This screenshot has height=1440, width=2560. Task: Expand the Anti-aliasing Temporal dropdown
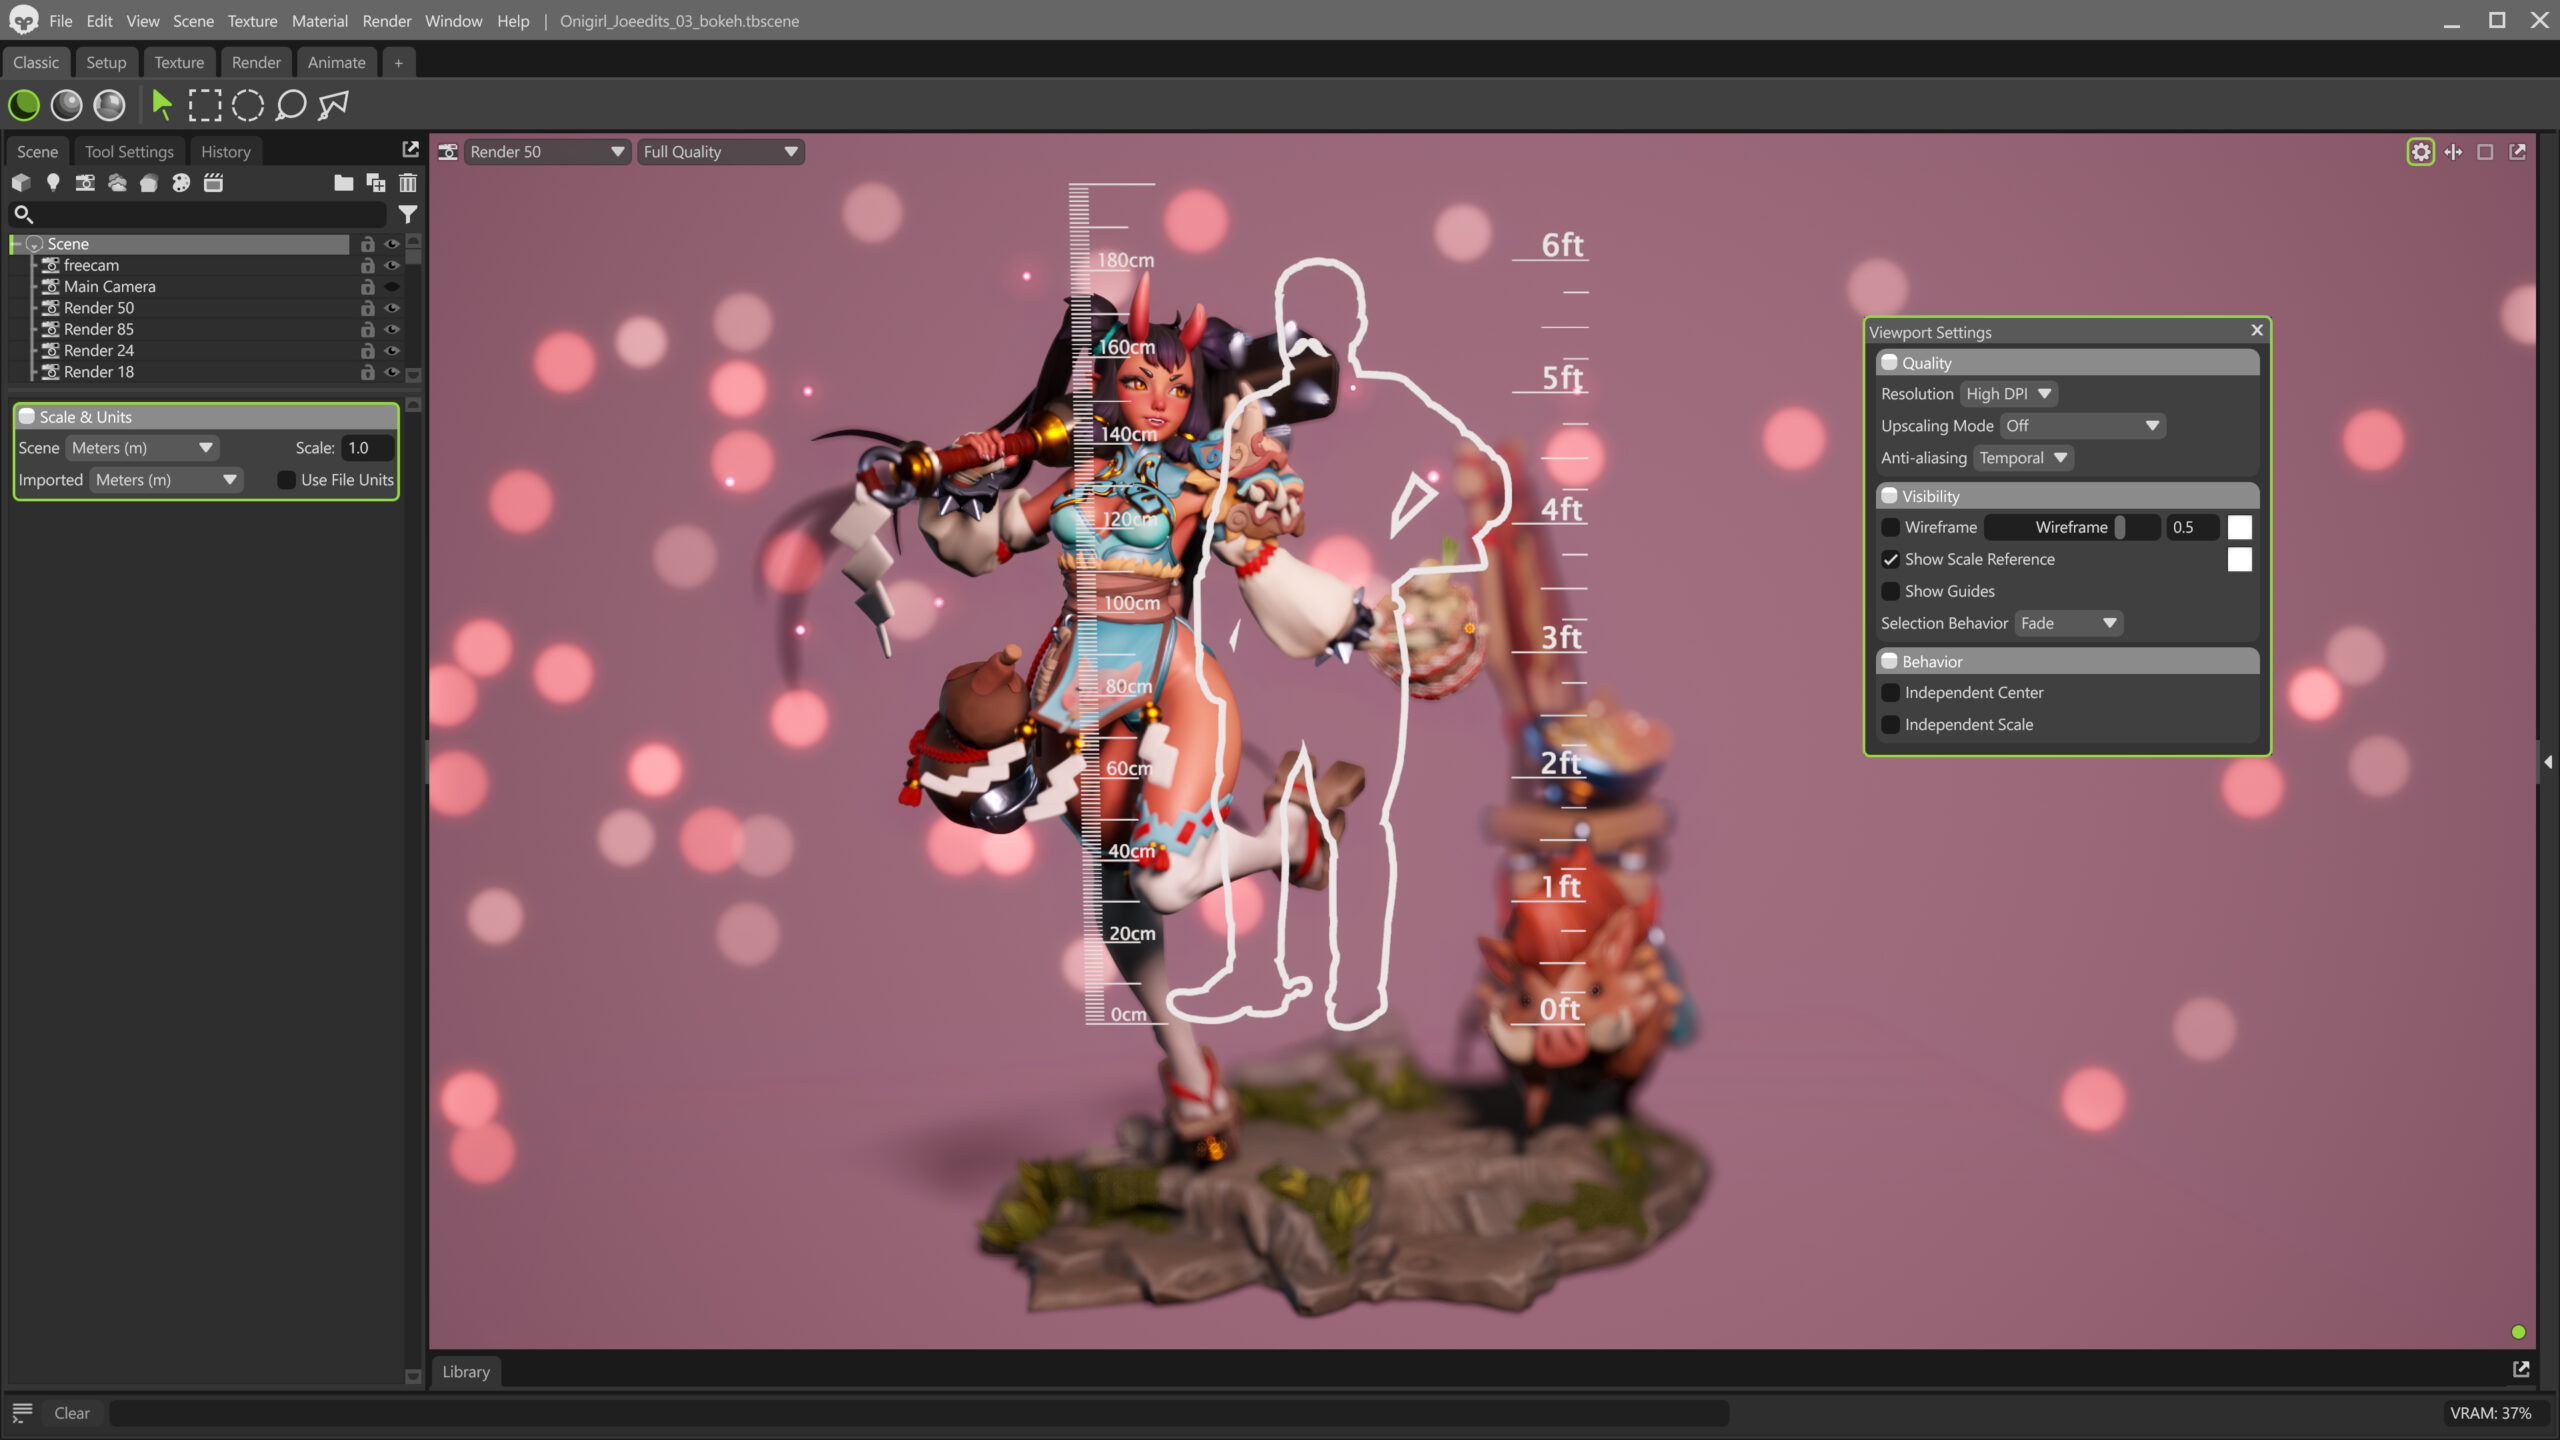[x=2023, y=458]
